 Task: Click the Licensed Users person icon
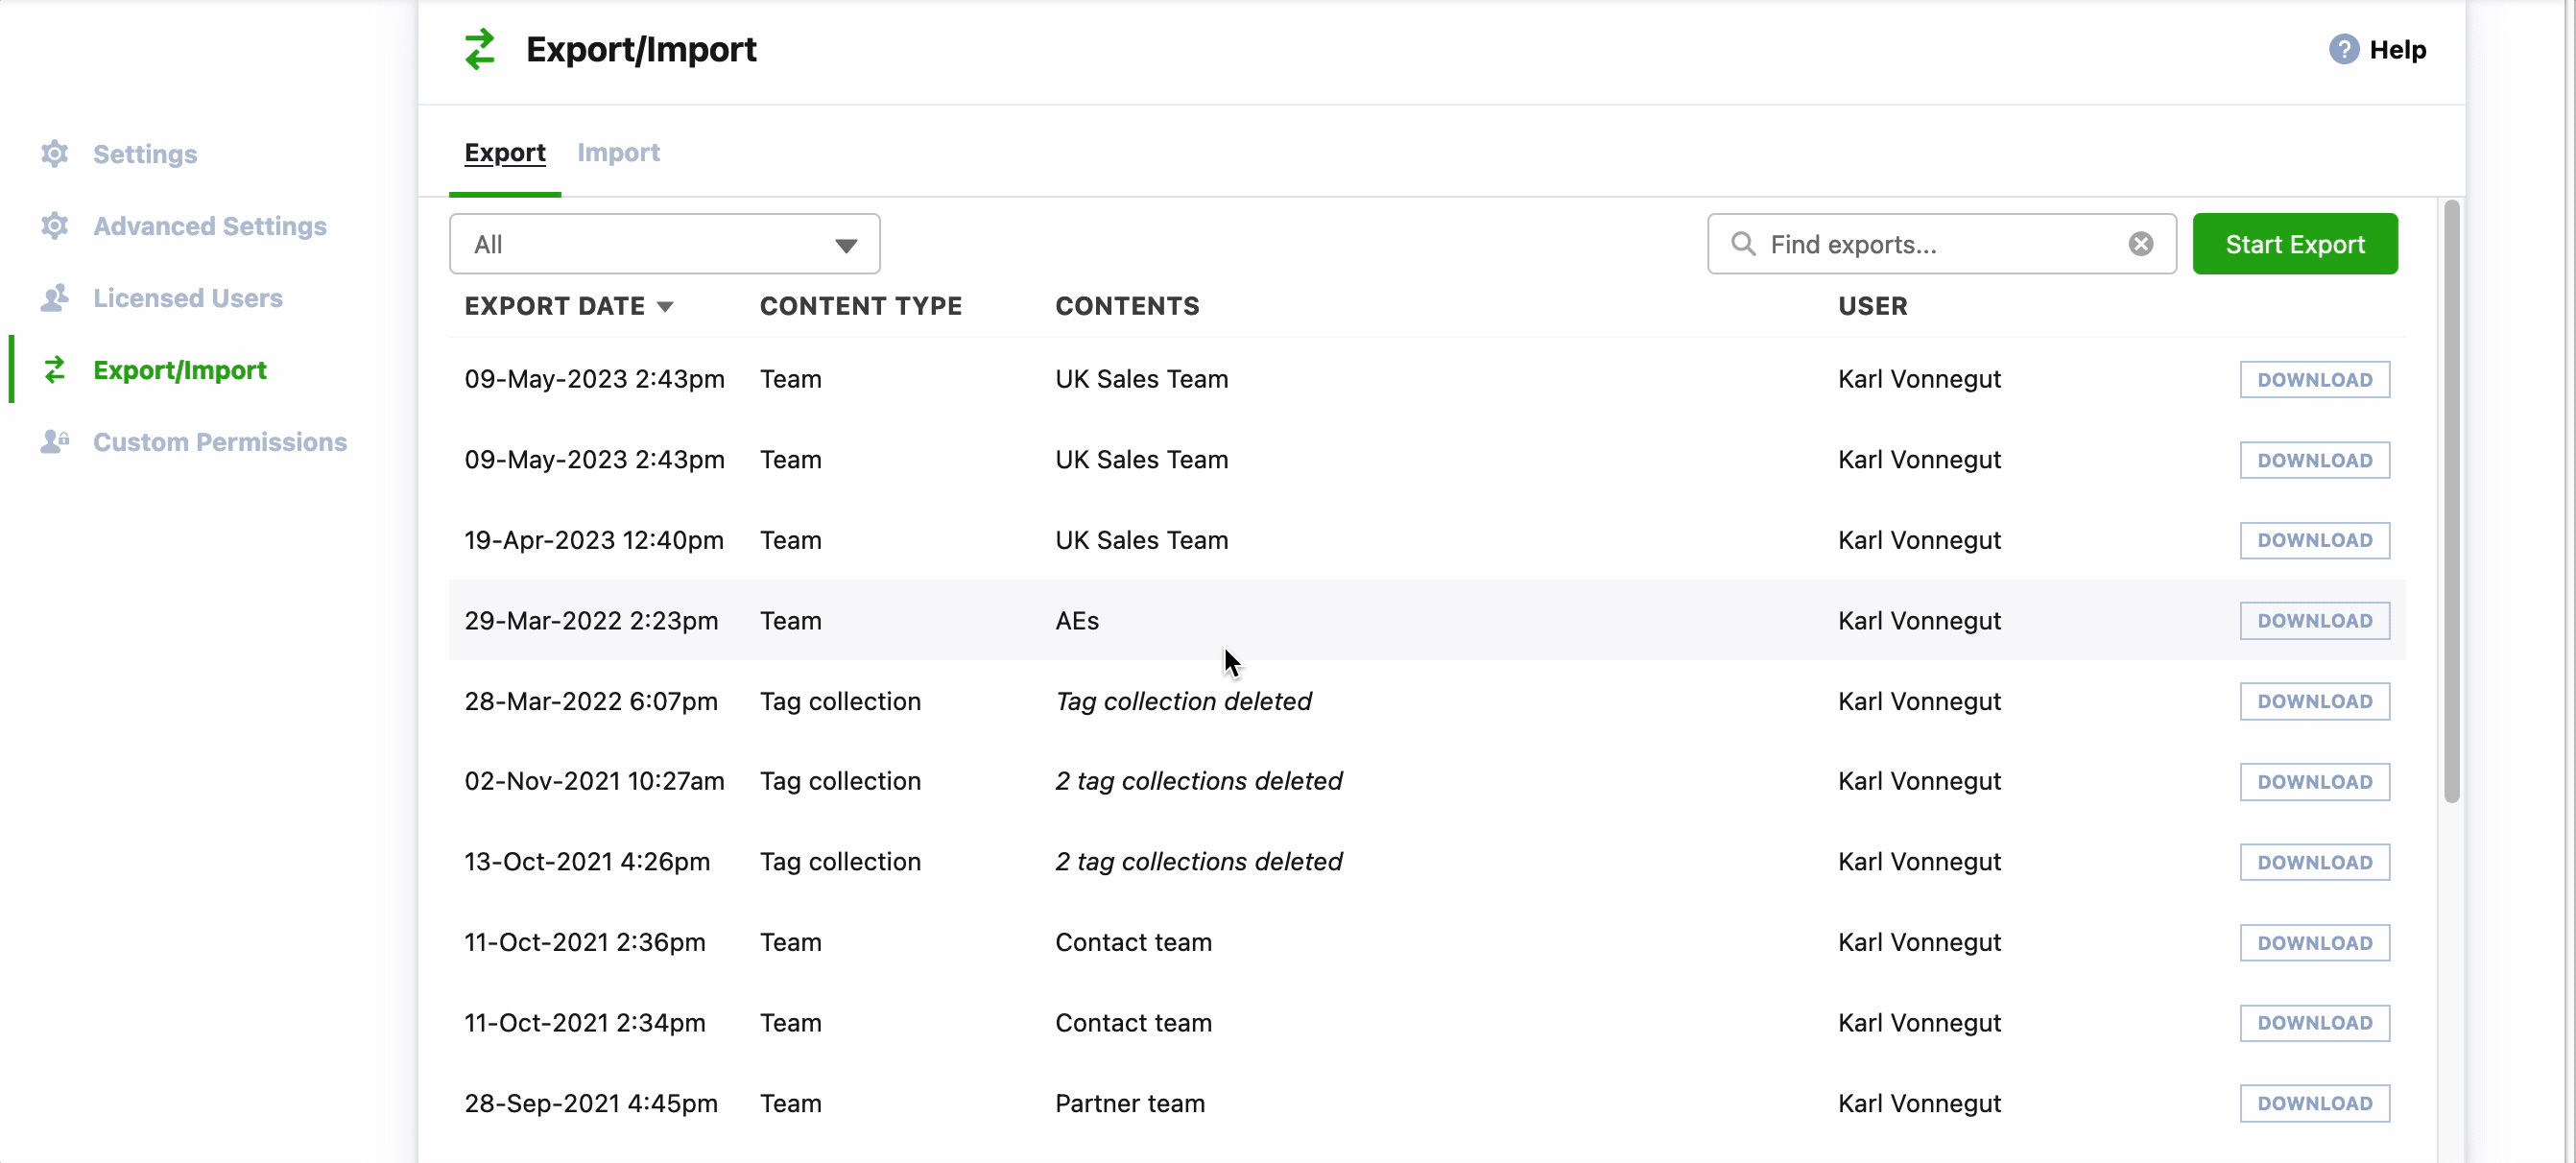click(x=55, y=297)
